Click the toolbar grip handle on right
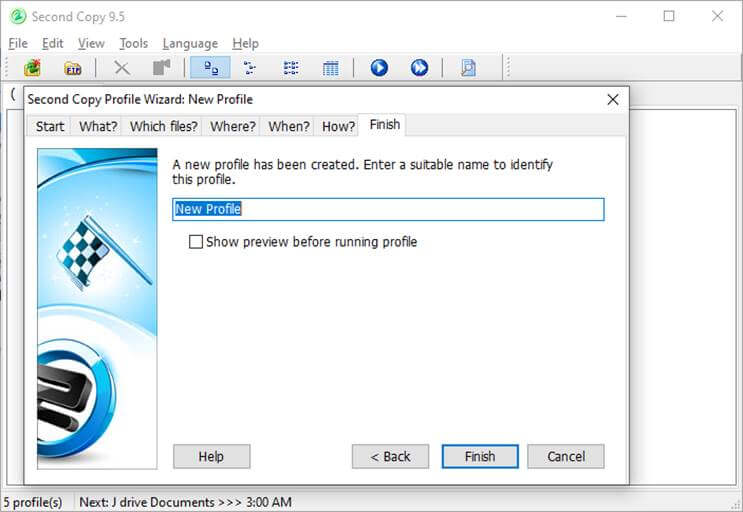The width and height of the screenshot is (743, 512). pos(507,68)
